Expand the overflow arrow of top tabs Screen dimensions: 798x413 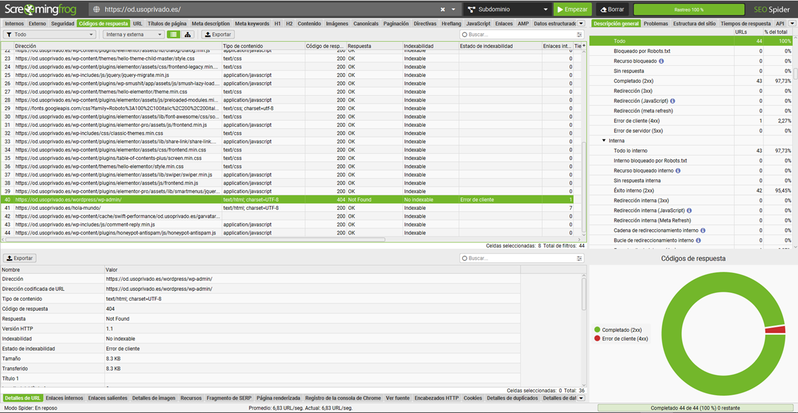tap(582, 23)
